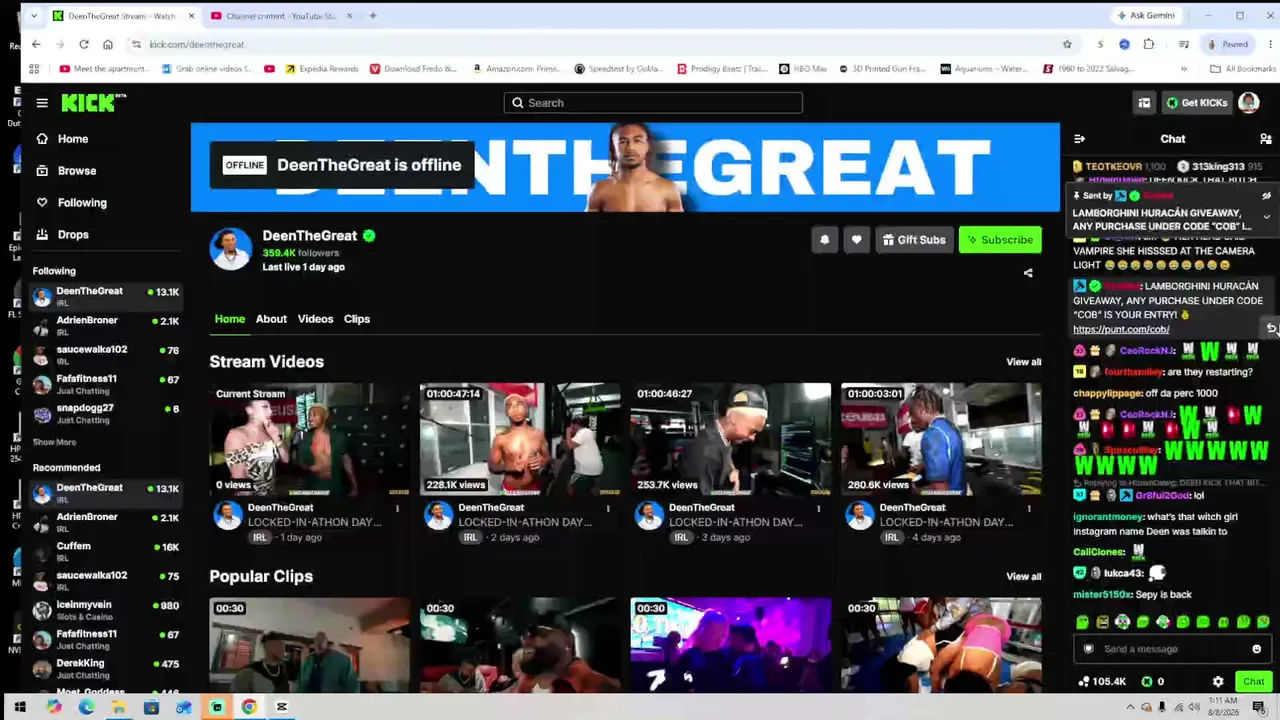This screenshot has height=720, width=1280.
Task: Open a new browser tab
Action: (x=372, y=16)
